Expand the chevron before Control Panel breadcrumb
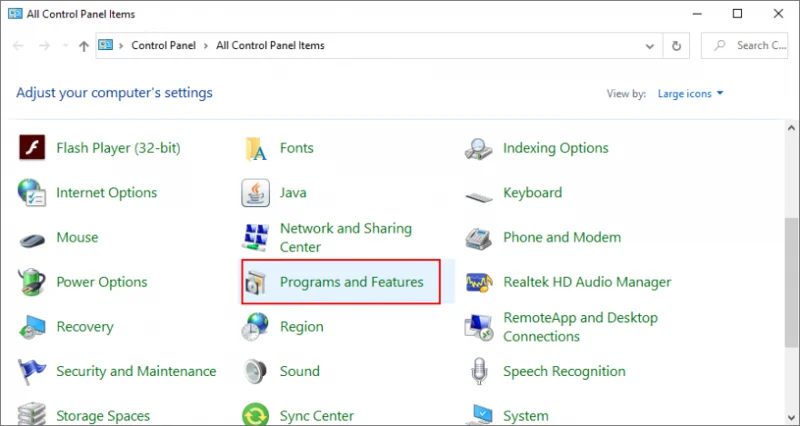 tap(121, 45)
